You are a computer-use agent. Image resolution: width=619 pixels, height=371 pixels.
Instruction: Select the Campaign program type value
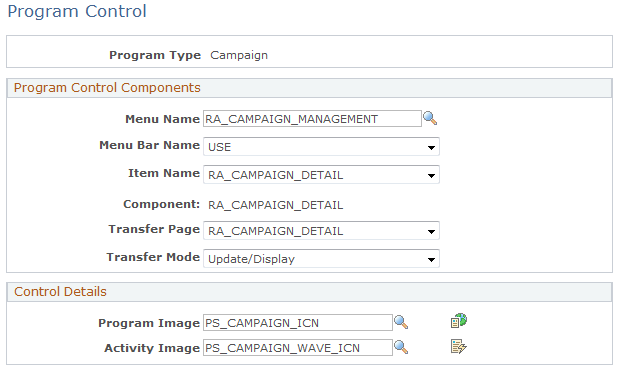click(239, 55)
